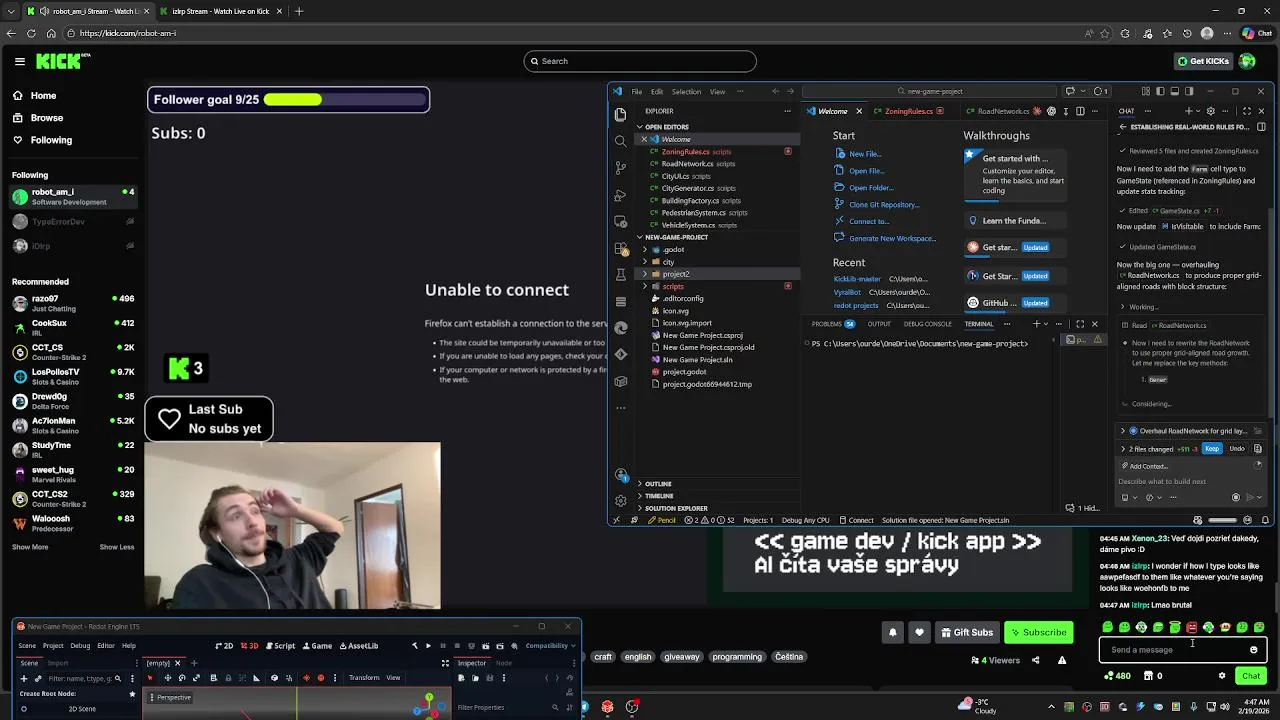Toggle VS Code Secondary Side Bar layout icon
Screen dimensions: 1280x720
[1187, 91]
